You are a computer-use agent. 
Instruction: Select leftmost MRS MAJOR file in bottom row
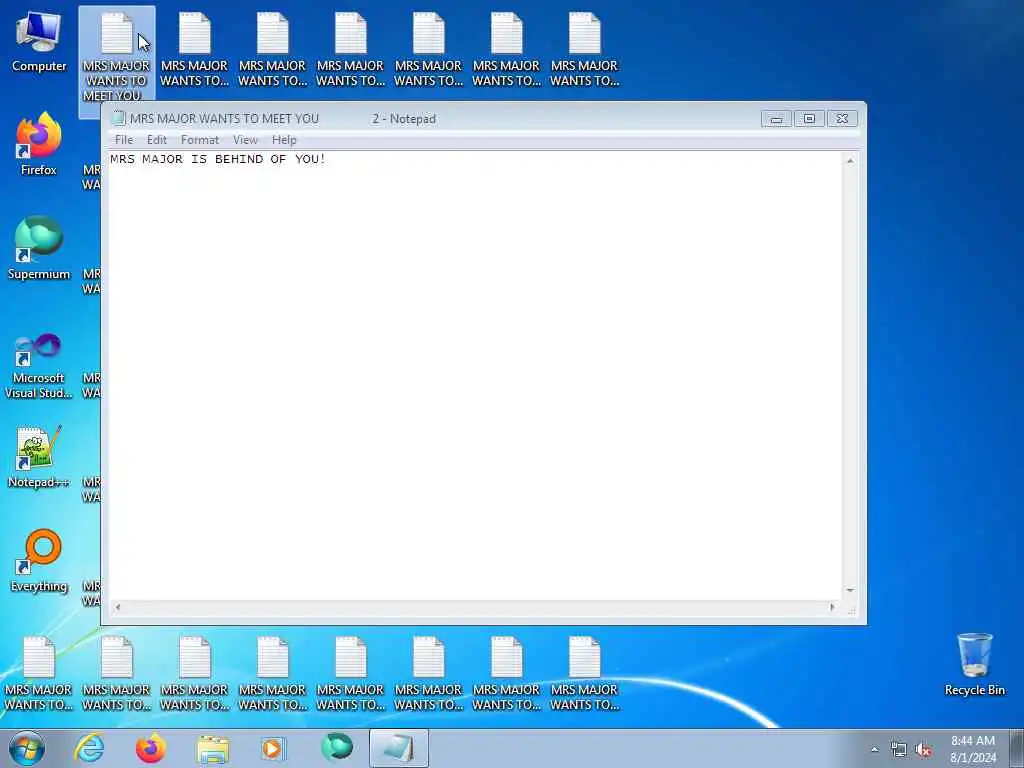[x=39, y=674]
